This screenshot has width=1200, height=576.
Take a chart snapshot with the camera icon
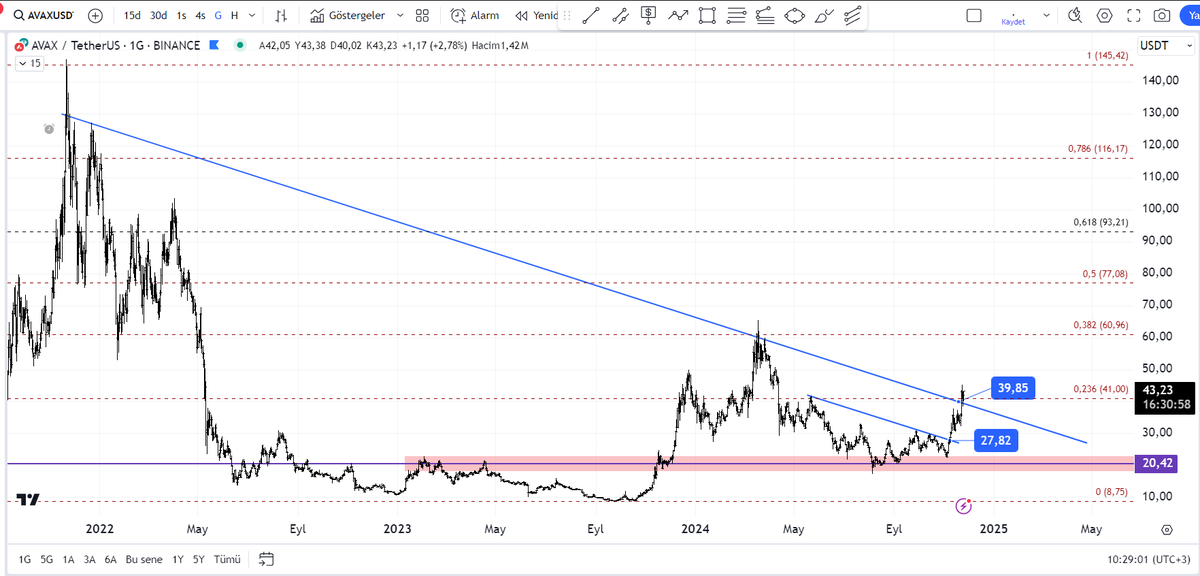(x=1161, y=15)
